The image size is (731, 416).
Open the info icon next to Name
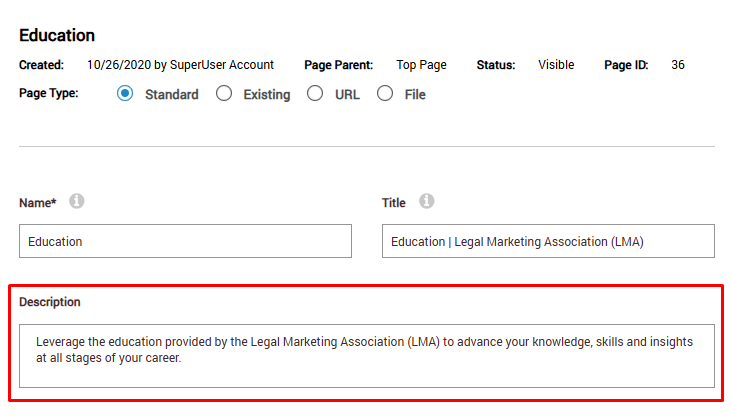pos(76,201)
